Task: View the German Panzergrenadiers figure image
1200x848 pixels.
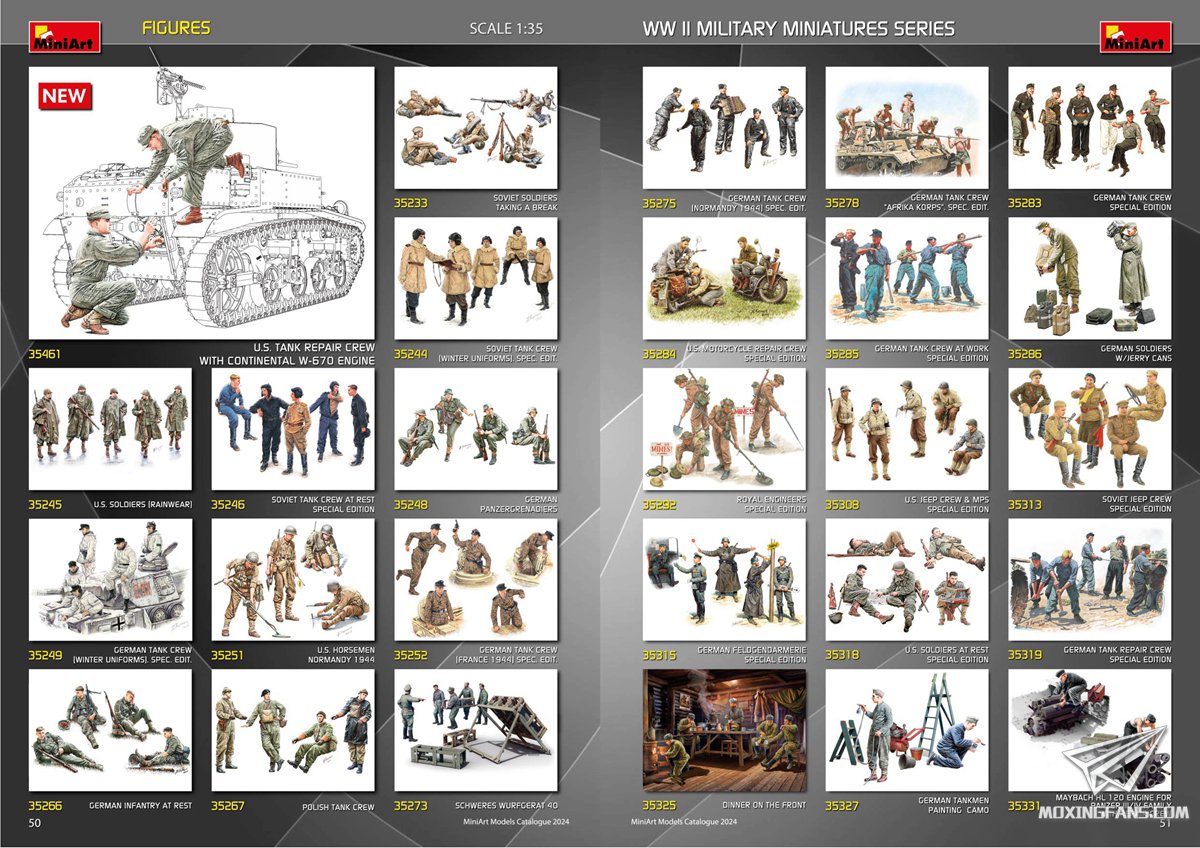Action: click(x=476, y=429)
